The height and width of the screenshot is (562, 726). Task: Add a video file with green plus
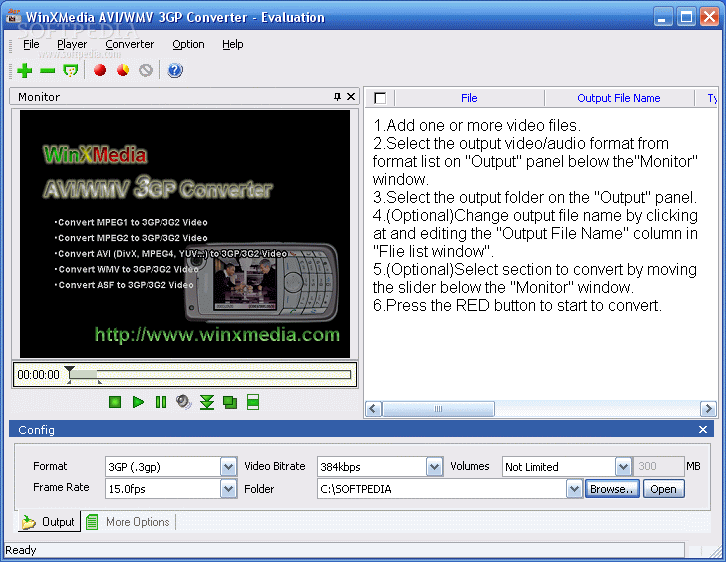pyautogui.click(x=25, y=70)
